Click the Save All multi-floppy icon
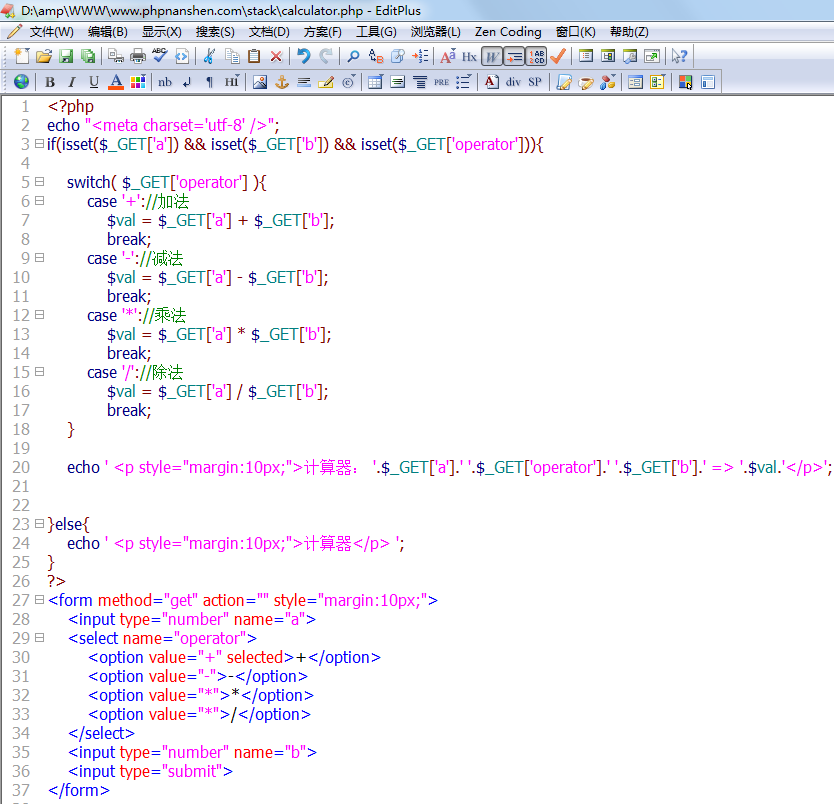Screen dimensions: 834x804 click(88, 56)
